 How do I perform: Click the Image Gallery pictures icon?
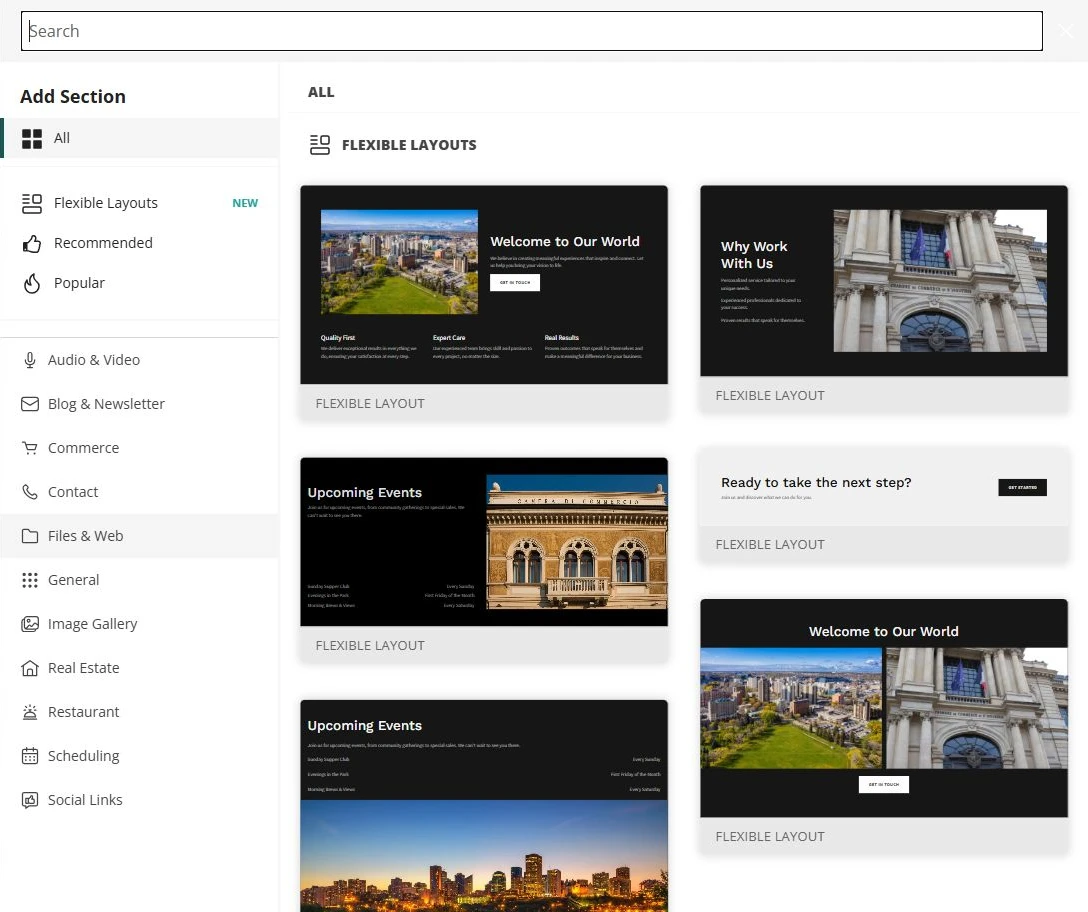30,624
